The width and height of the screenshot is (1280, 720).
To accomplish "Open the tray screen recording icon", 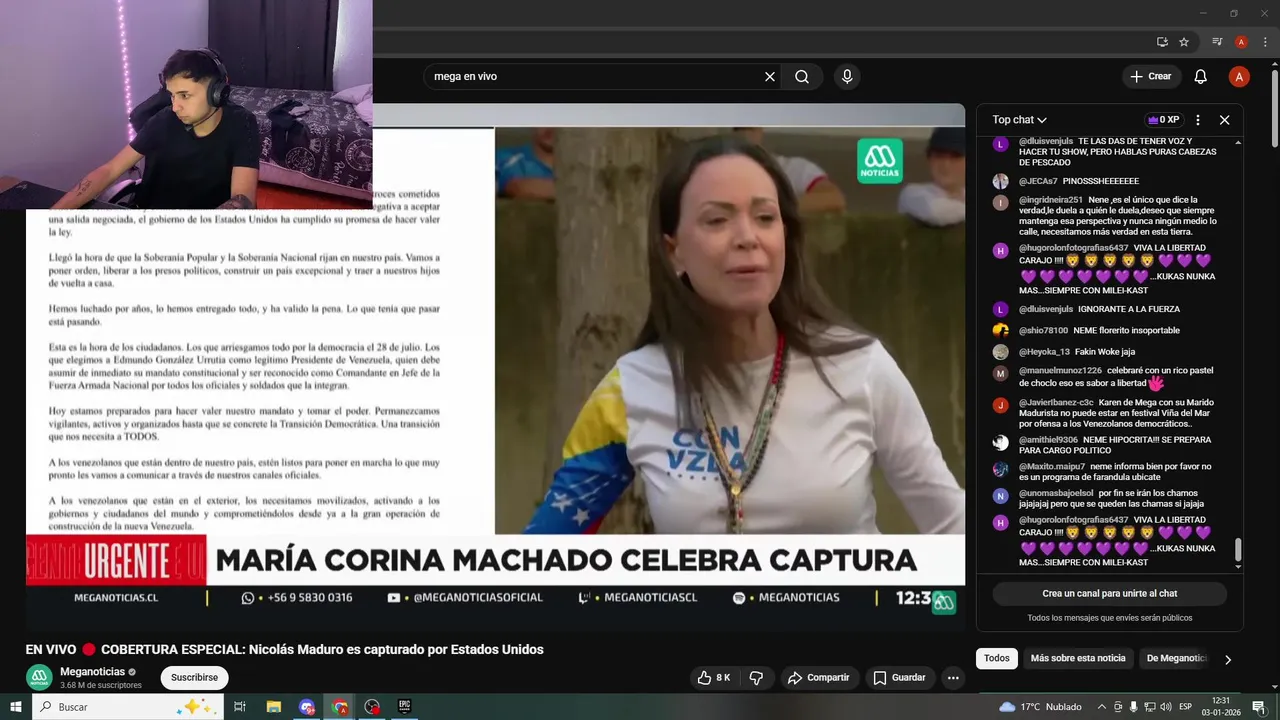I will click(x=1118, y=706).
